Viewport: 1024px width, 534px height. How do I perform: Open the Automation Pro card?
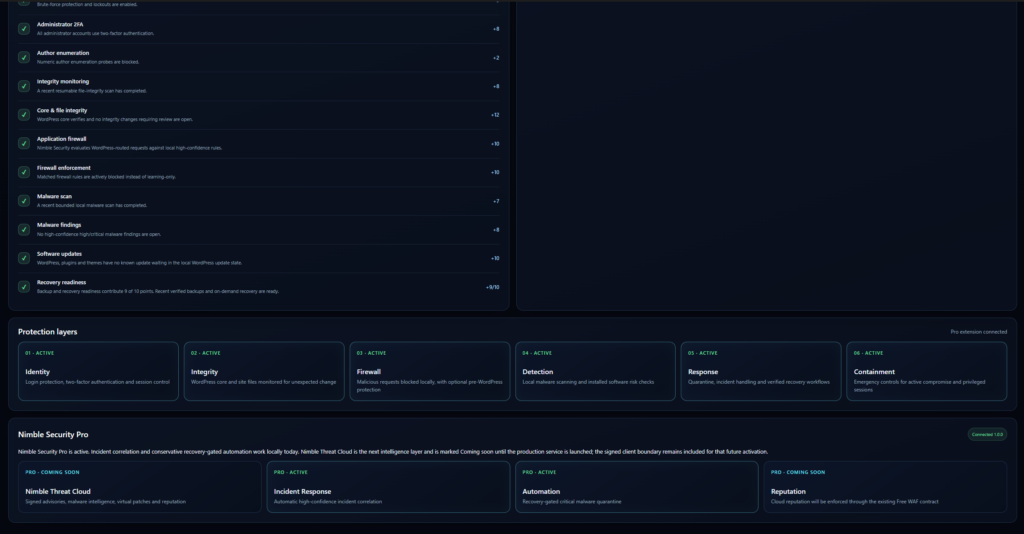(x=637, y=487)
